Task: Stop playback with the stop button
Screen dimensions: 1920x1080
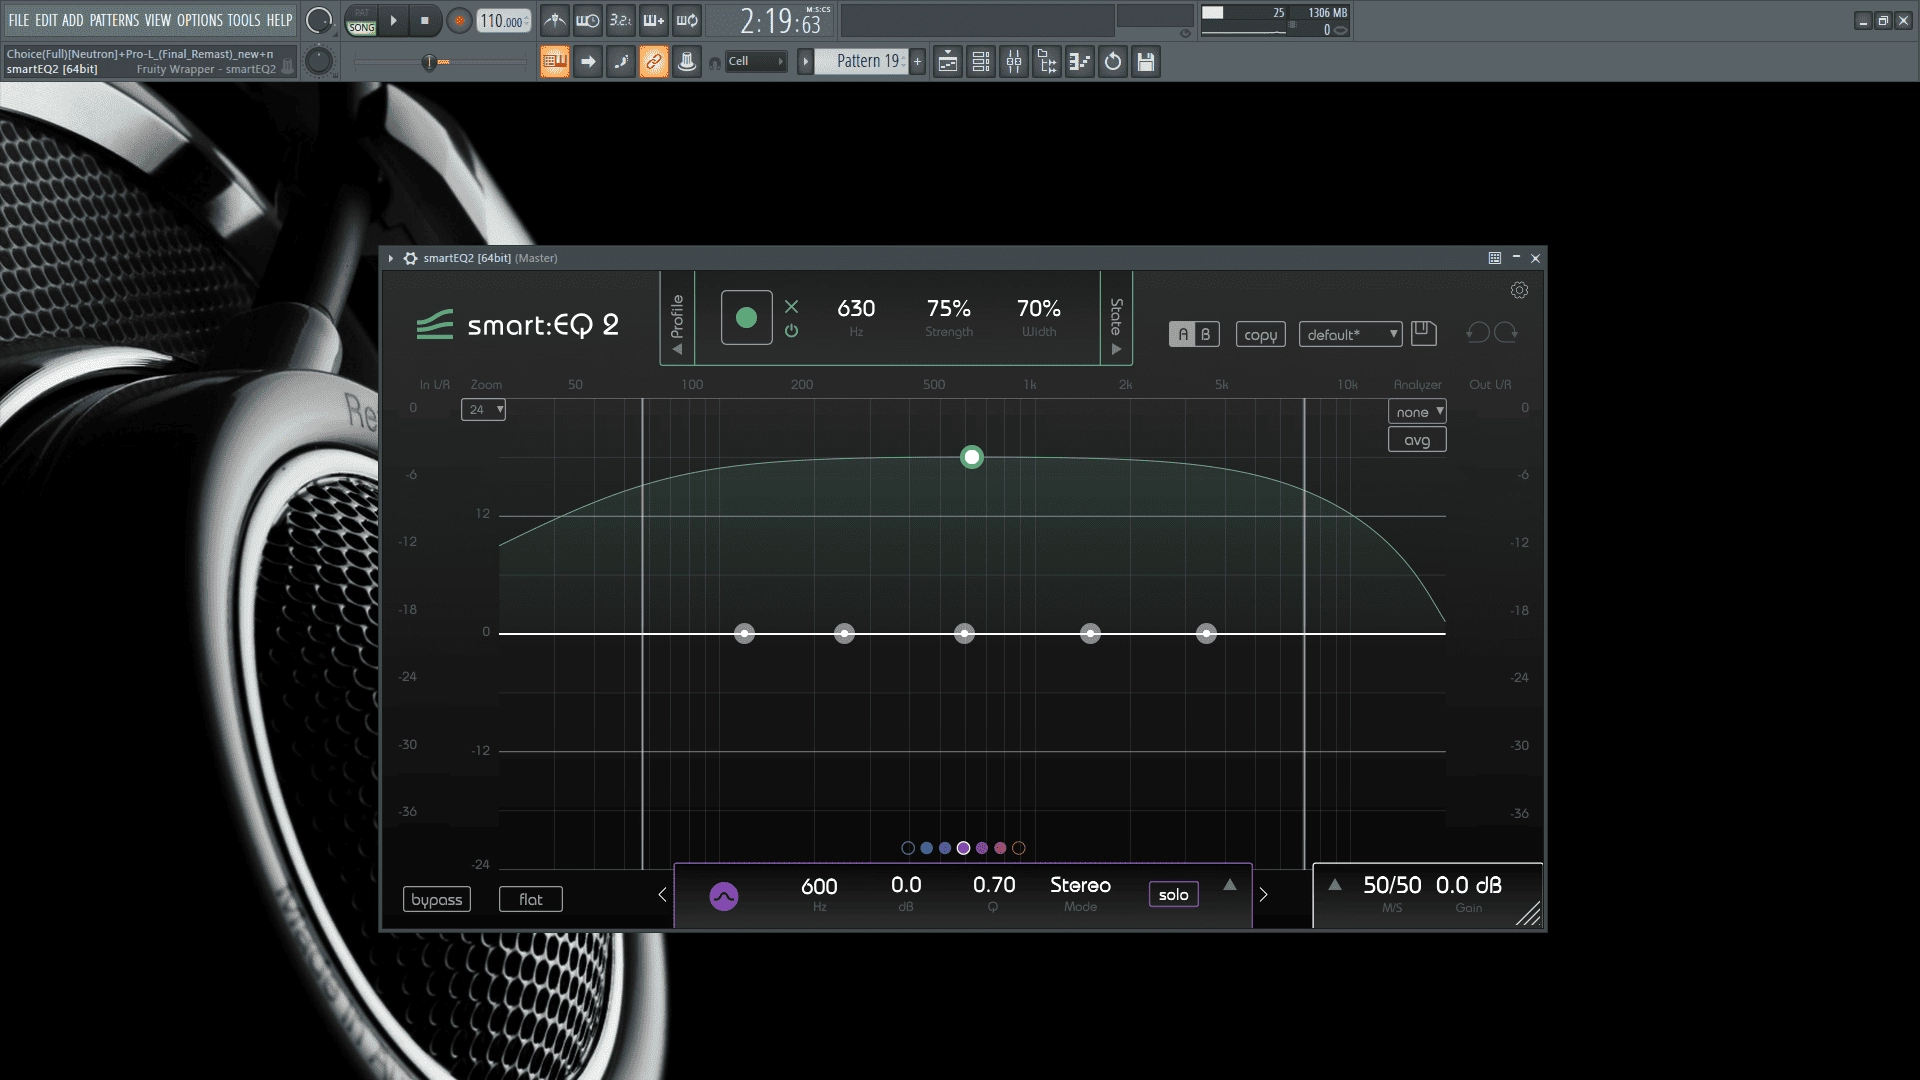Action: pyautogui.click(x=425, y=21)
